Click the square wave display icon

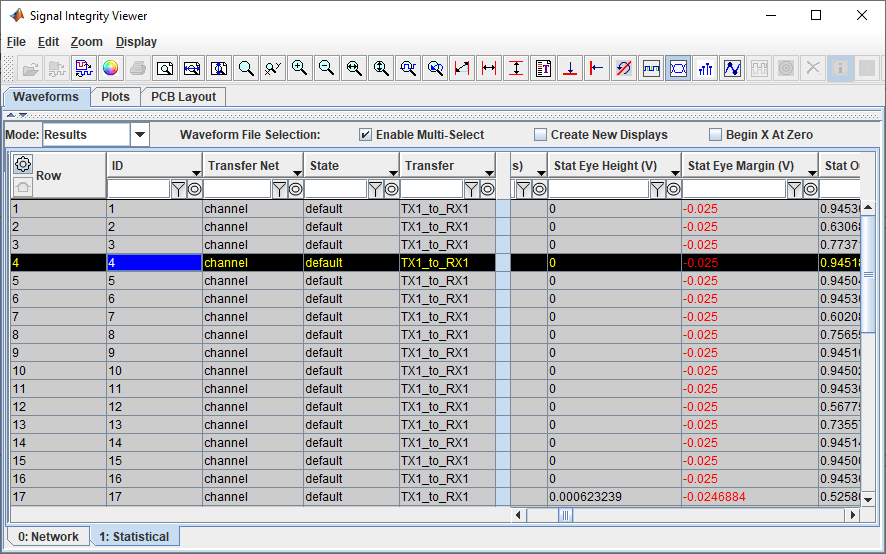(651, 69)
